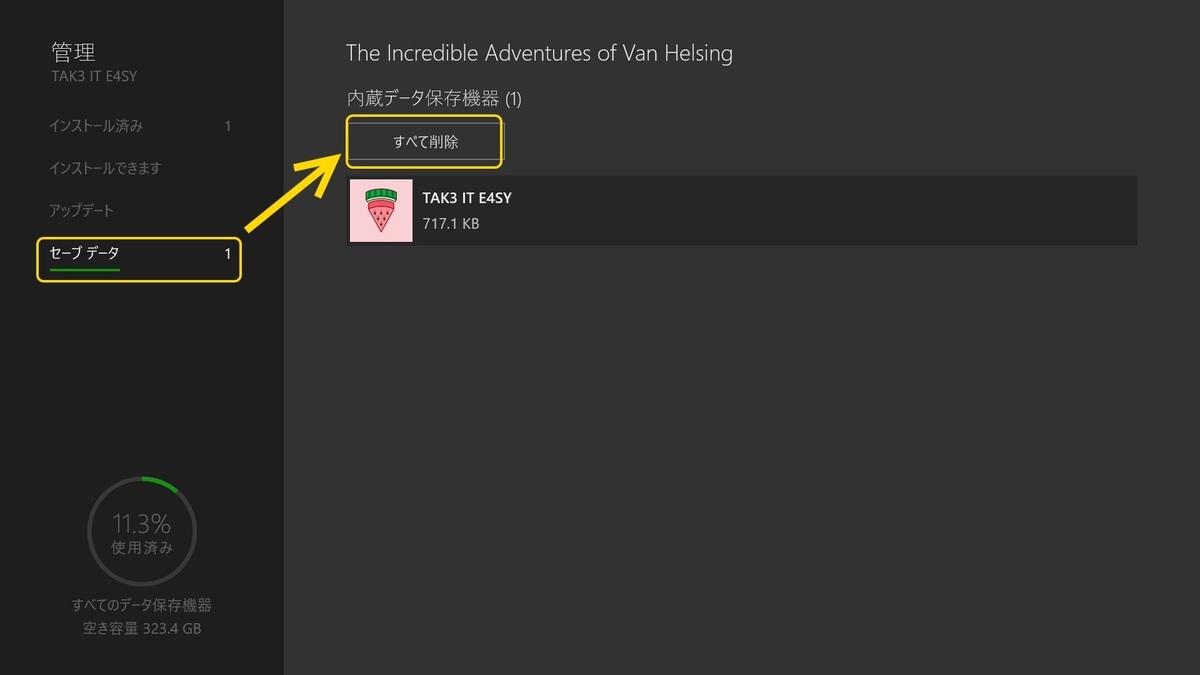Click The Incredible Adventures of Van Helsing title

[x=539, y=53]
